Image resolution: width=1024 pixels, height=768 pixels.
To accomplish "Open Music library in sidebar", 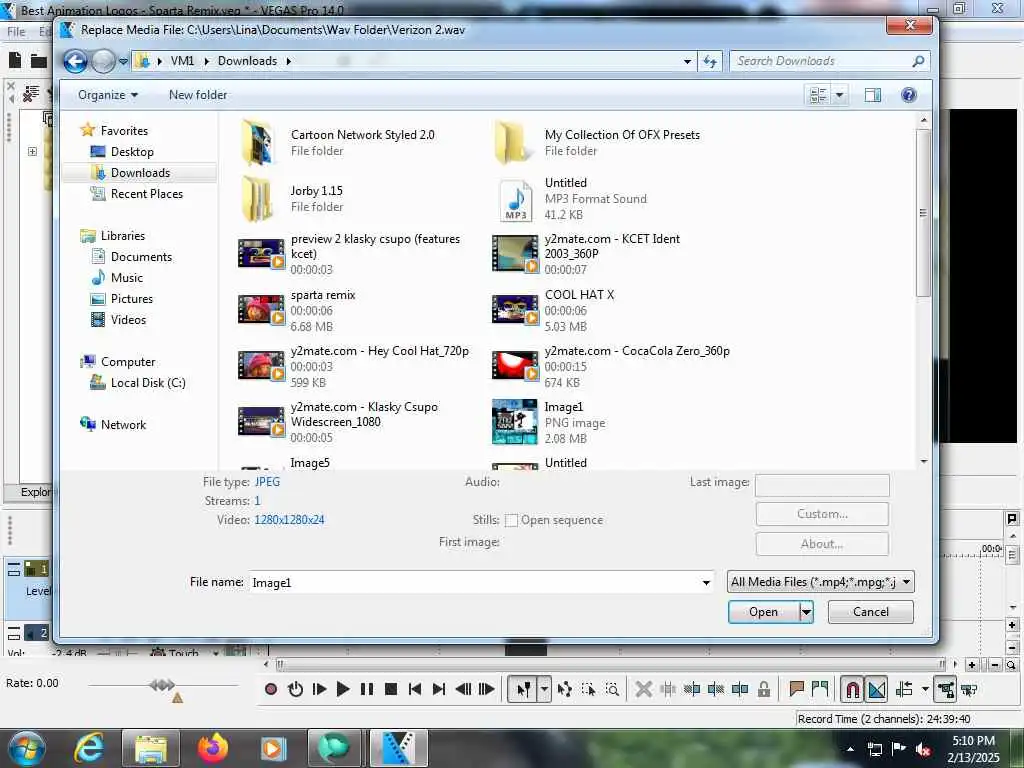I will point(127,278).
